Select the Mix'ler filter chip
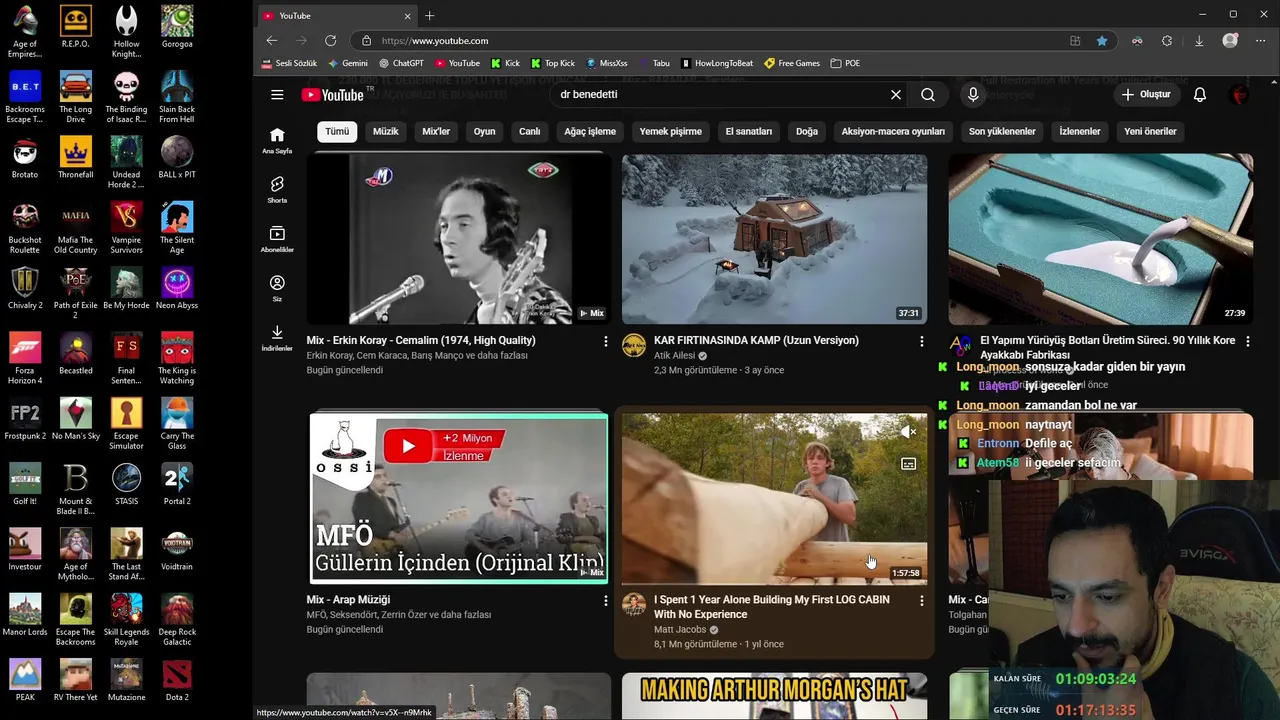Viewport: 1280px width, 720px height. click(x=436, y=131)
